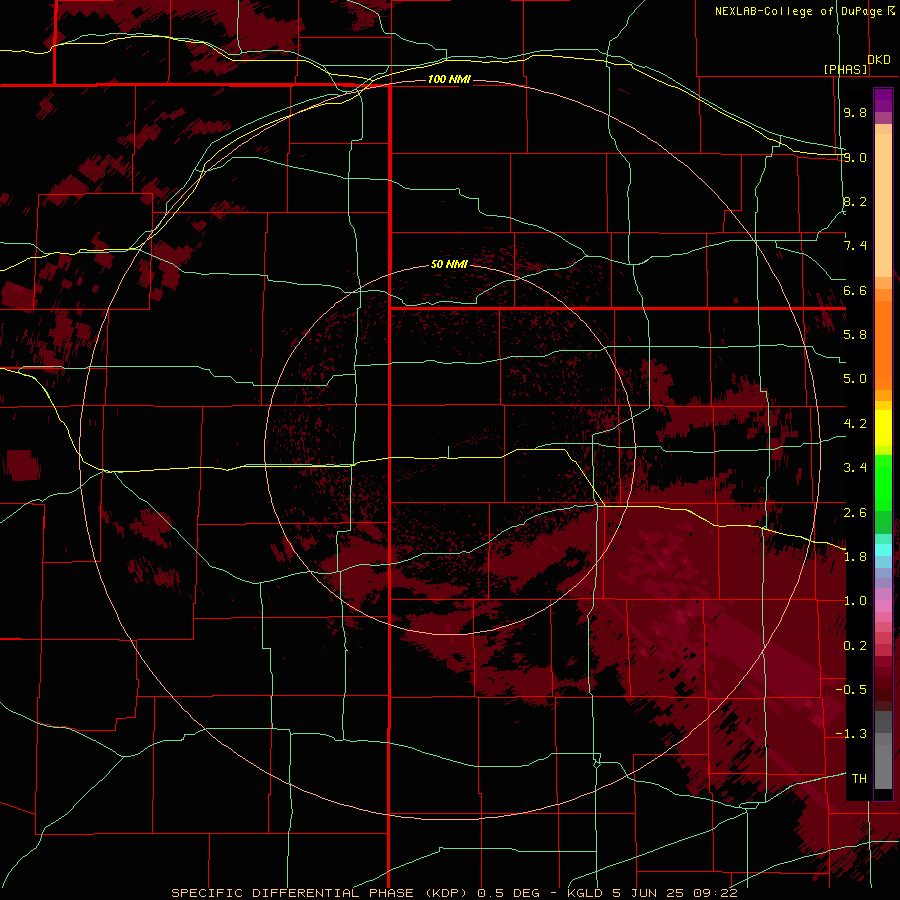This screenshot has width=900, height=900.
Task: Click the KDP product title caption at bottom
Action: [x=454, y=893]
